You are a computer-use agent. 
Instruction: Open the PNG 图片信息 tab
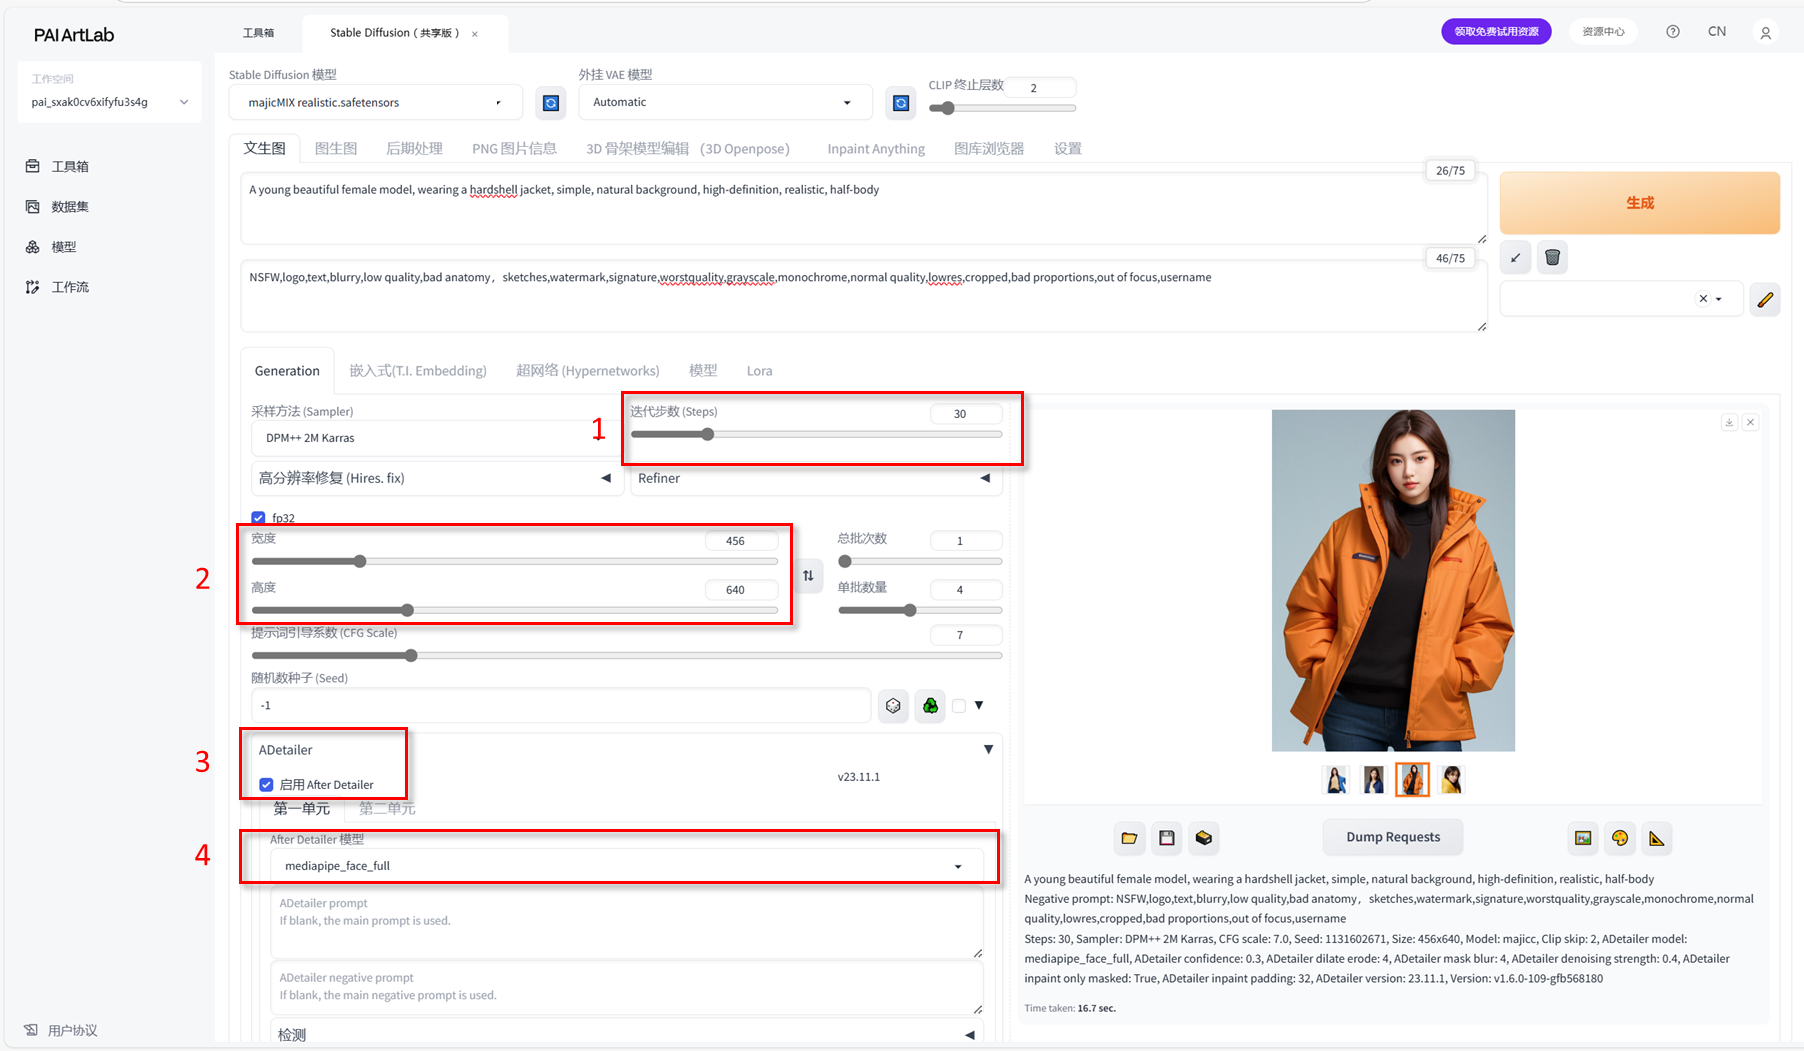pos(514,149)
